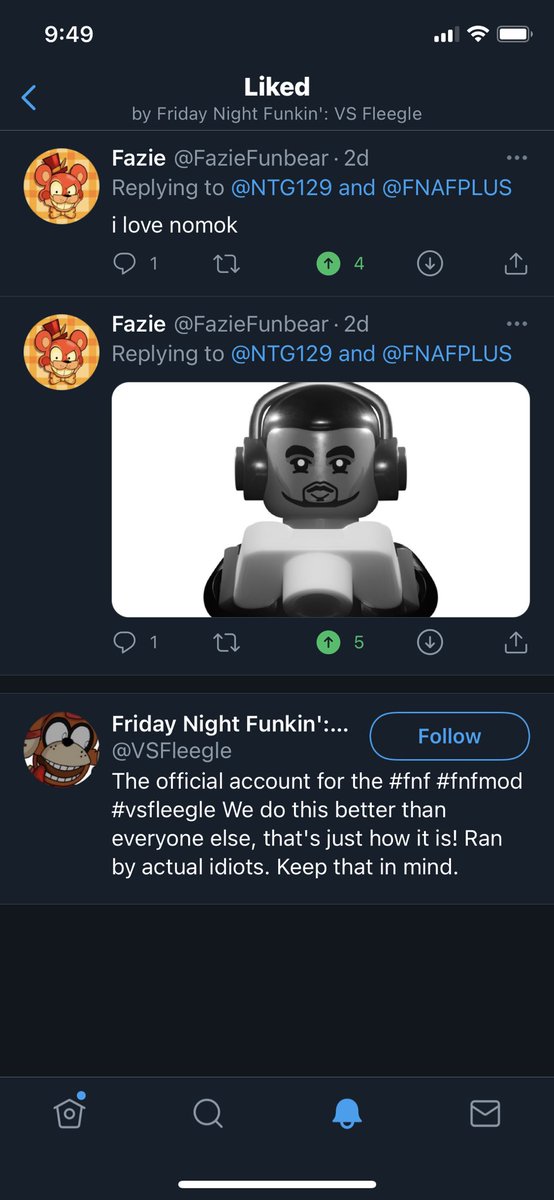
Task: Switch to the Home tab
Action: click(x=68, y=1112)
